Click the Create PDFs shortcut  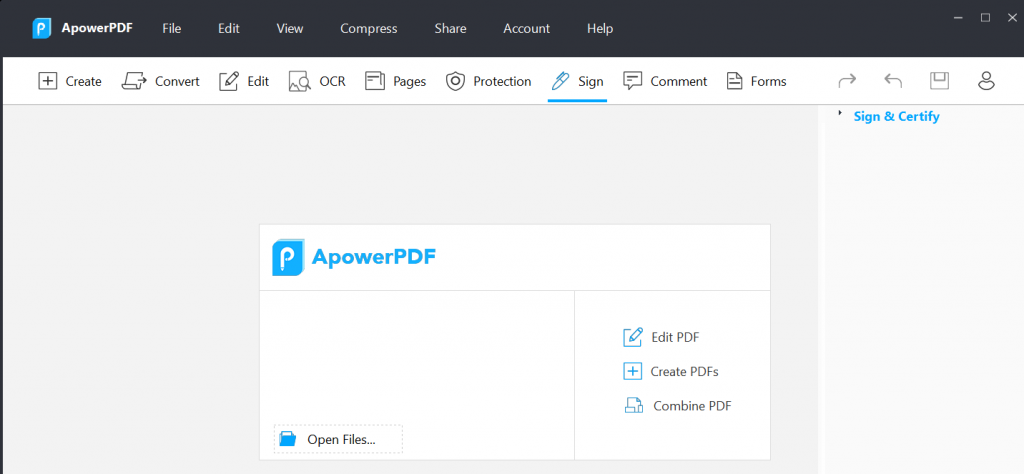tap(671, 371)
